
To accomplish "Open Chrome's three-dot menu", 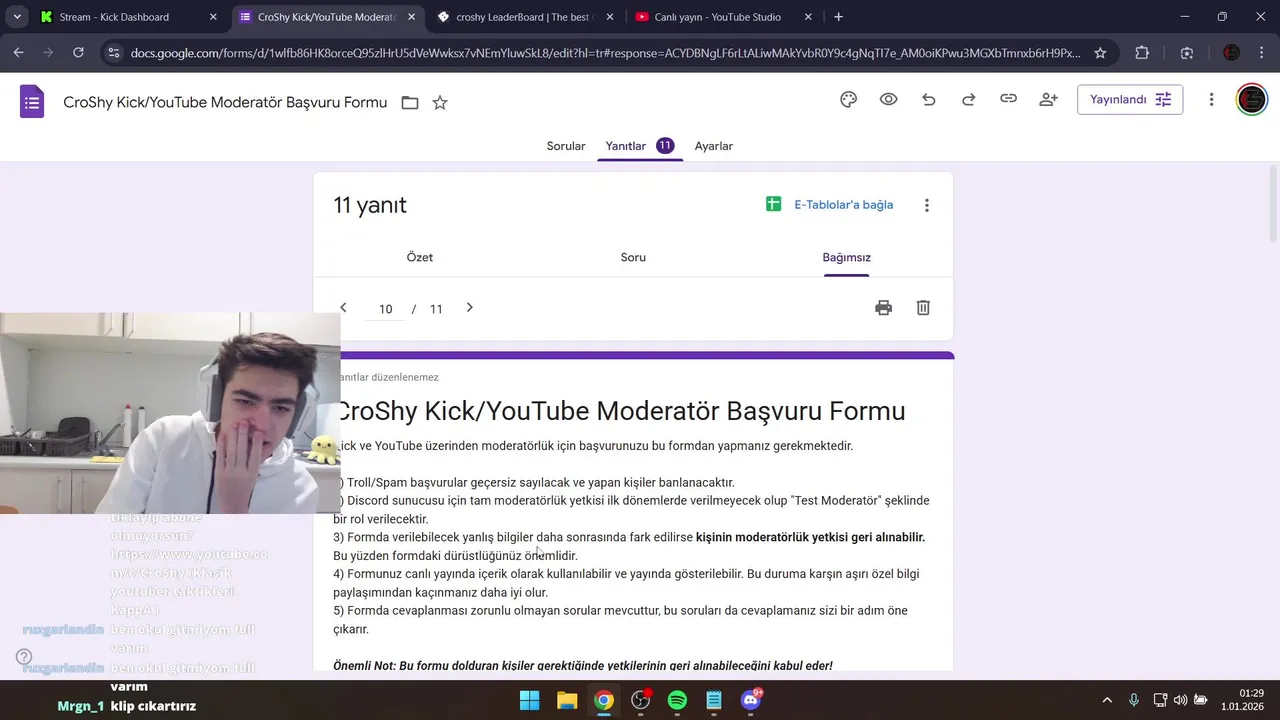I will (x=1262, y=53).
